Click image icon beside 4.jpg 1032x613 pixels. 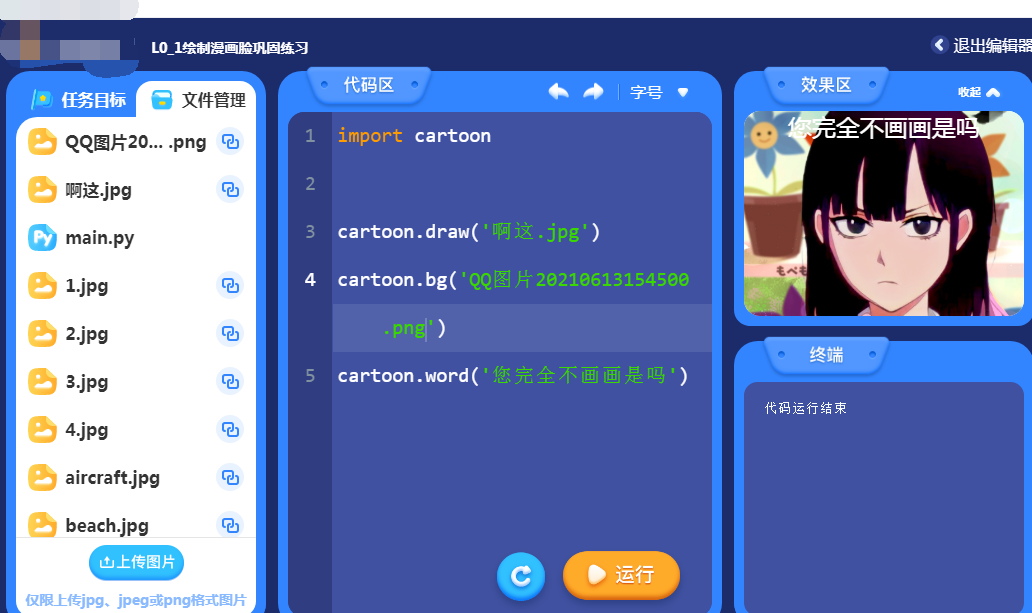coord(42,430)
